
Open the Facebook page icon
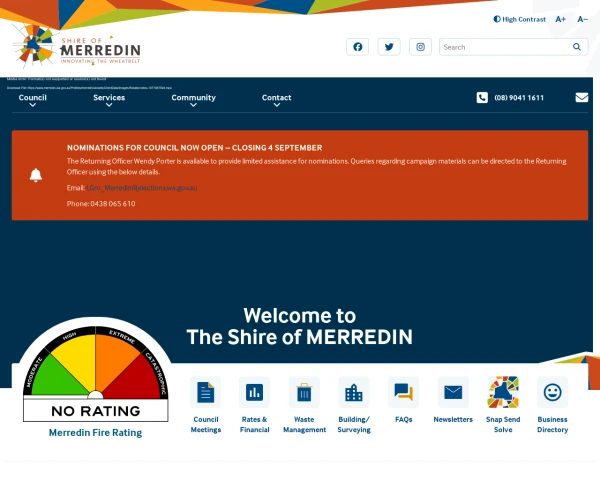pos(357,47)
